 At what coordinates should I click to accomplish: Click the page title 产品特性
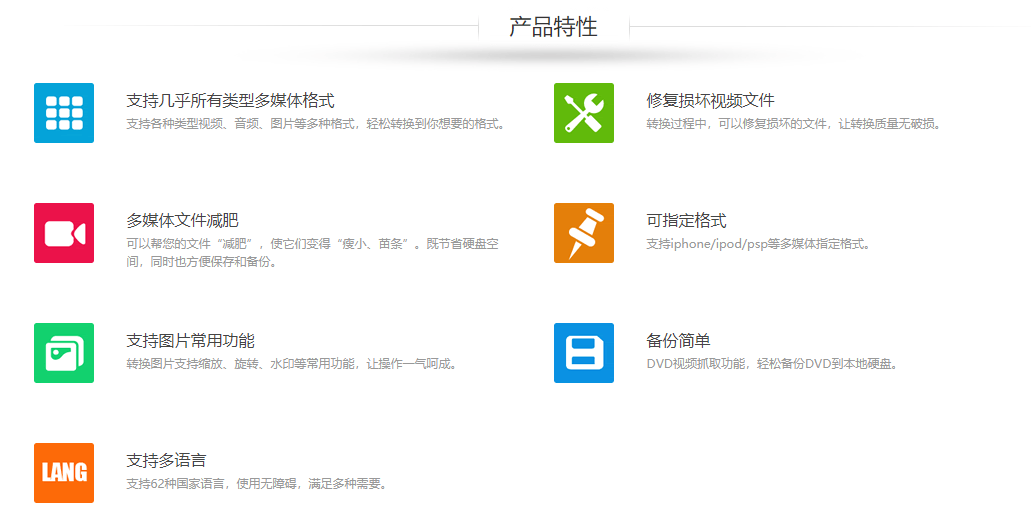(553, 27)
